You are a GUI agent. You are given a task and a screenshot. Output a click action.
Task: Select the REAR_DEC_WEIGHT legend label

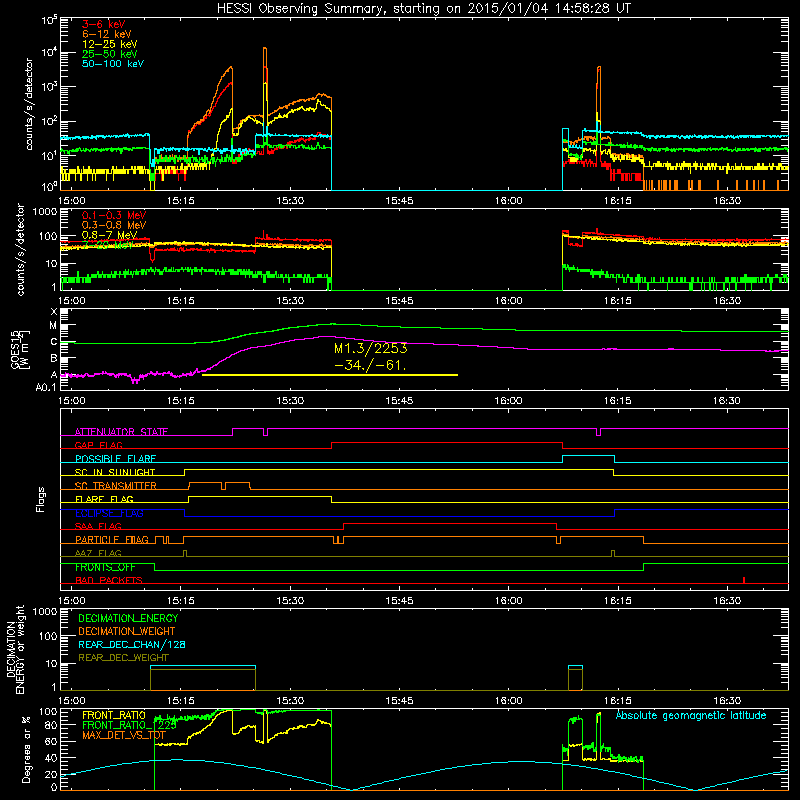coord(123,658)
